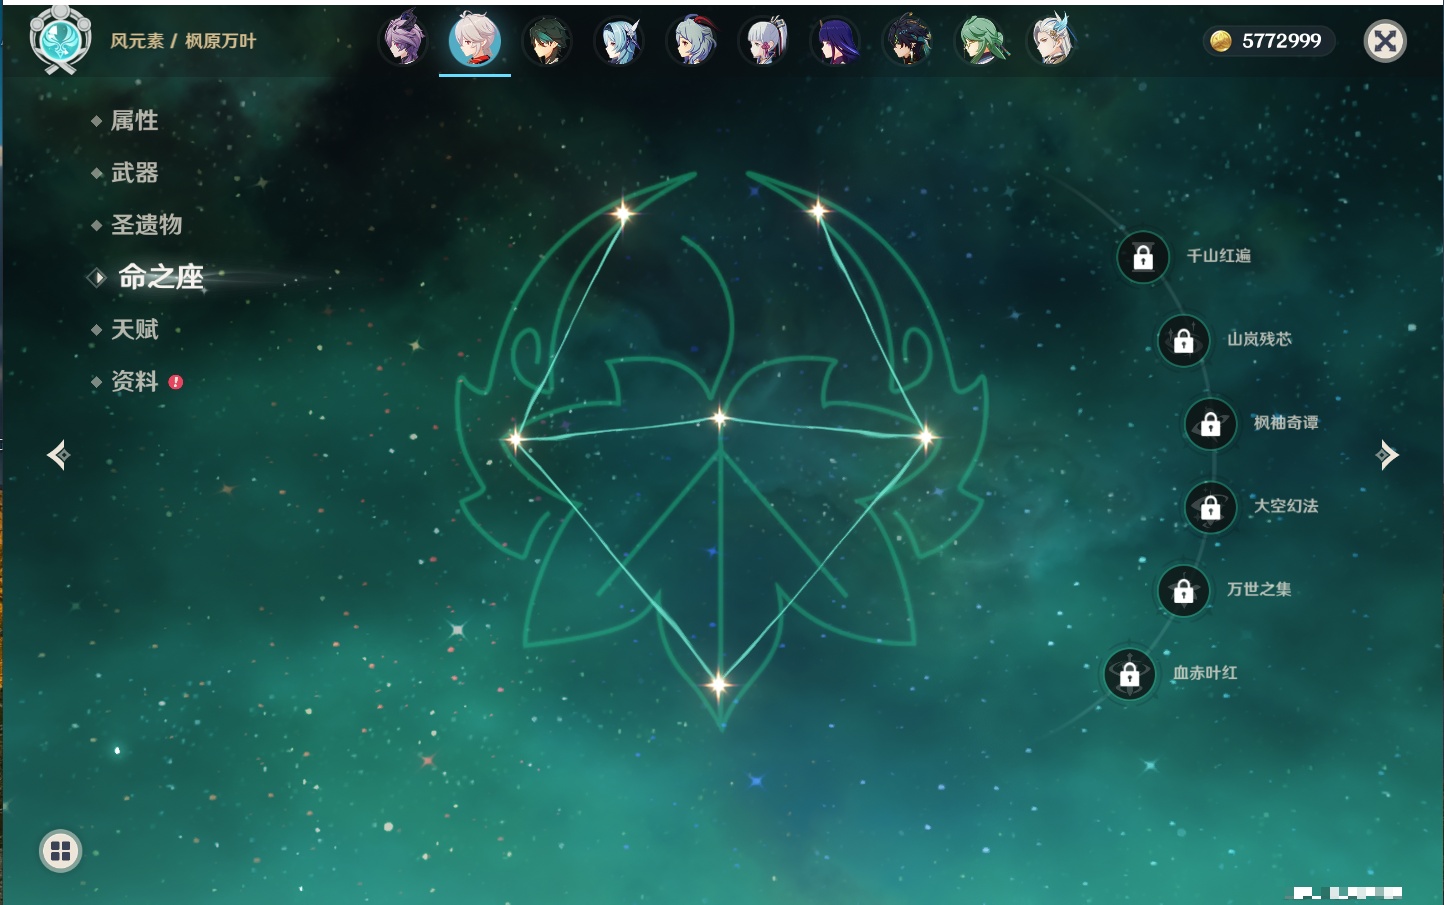Choose Ganyu's avatar with red horns
The height and width of the screenshot is (905, 1444).
coord(692,41)
